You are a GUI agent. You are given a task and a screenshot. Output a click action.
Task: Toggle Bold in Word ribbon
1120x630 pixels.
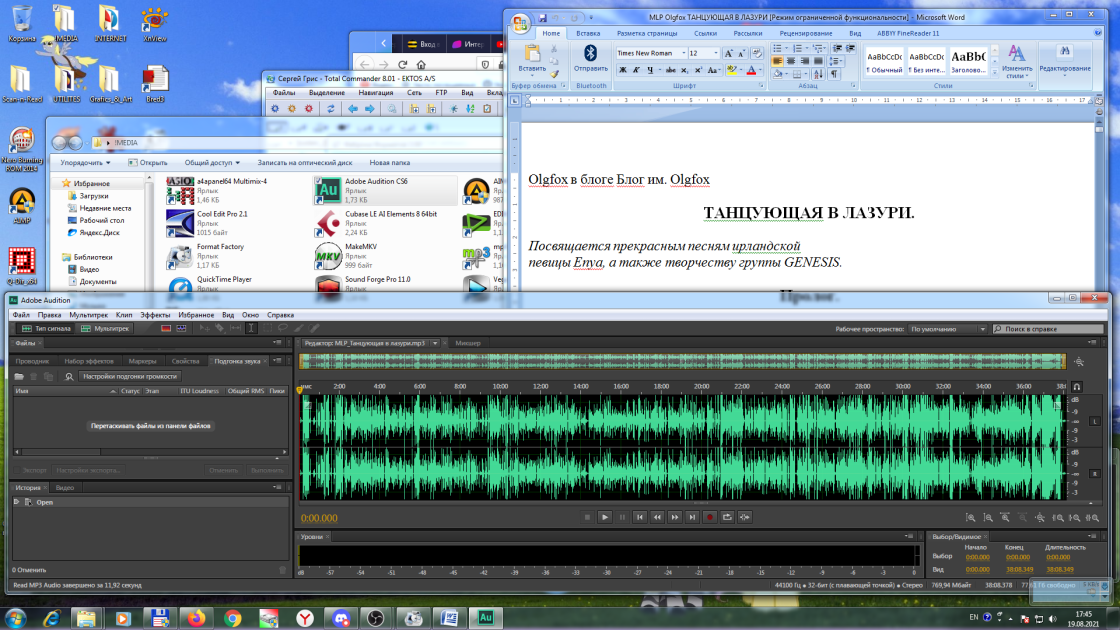pyautogui.click(x=622, y=70)
